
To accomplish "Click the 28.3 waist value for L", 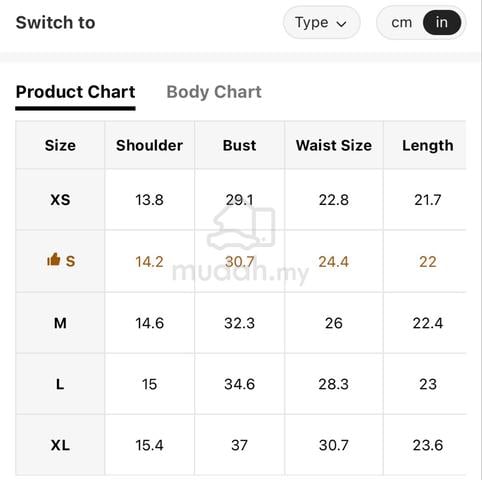I will click(334, 384).
